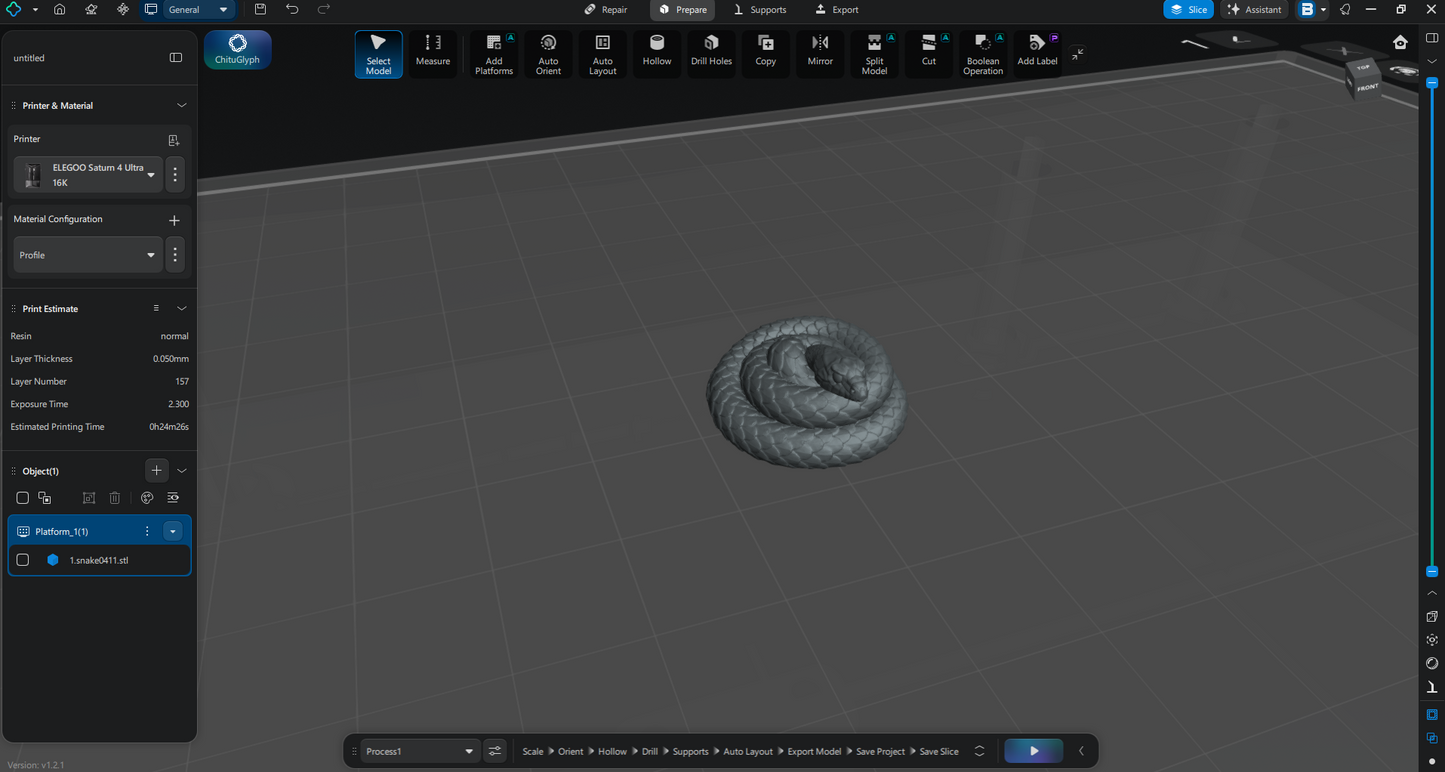Check the snake0411.stl object checkbox
1445x772 pixels.
pos(23,560)
